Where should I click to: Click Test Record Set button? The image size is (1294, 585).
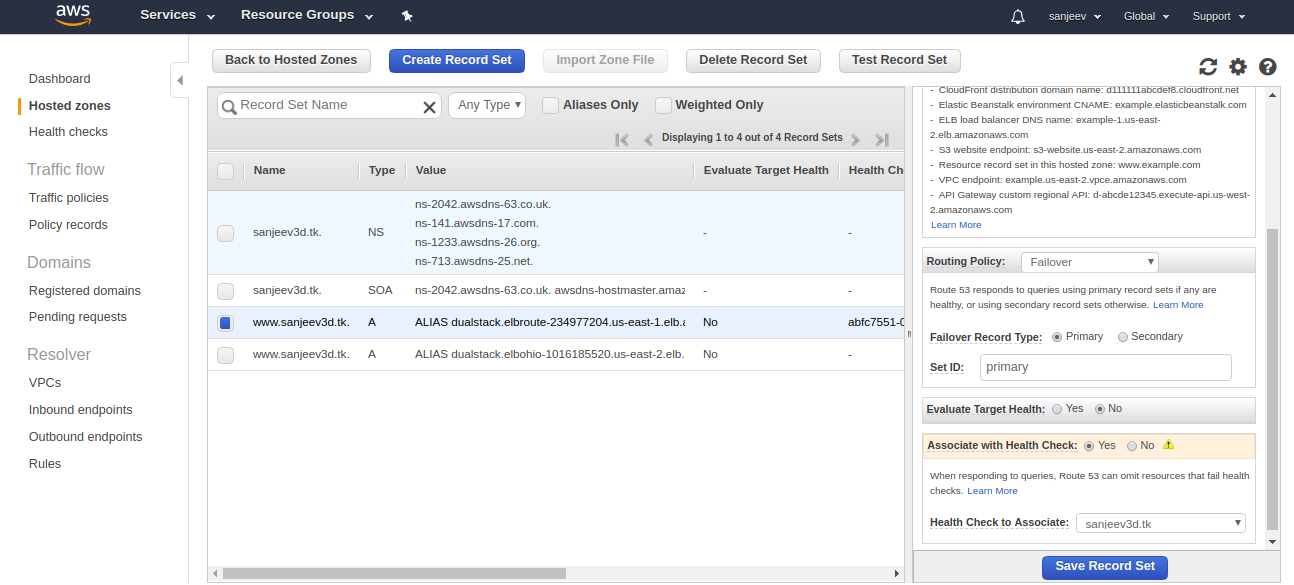pyautogui.click(x=899, y=60)
